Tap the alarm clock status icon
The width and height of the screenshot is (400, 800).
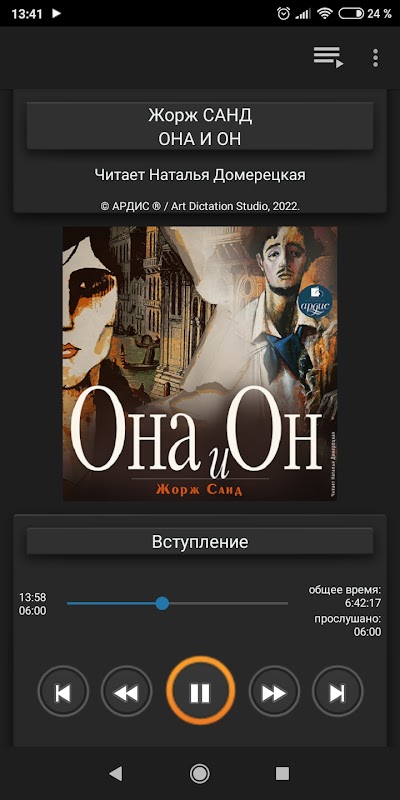(x=283, y=14)
